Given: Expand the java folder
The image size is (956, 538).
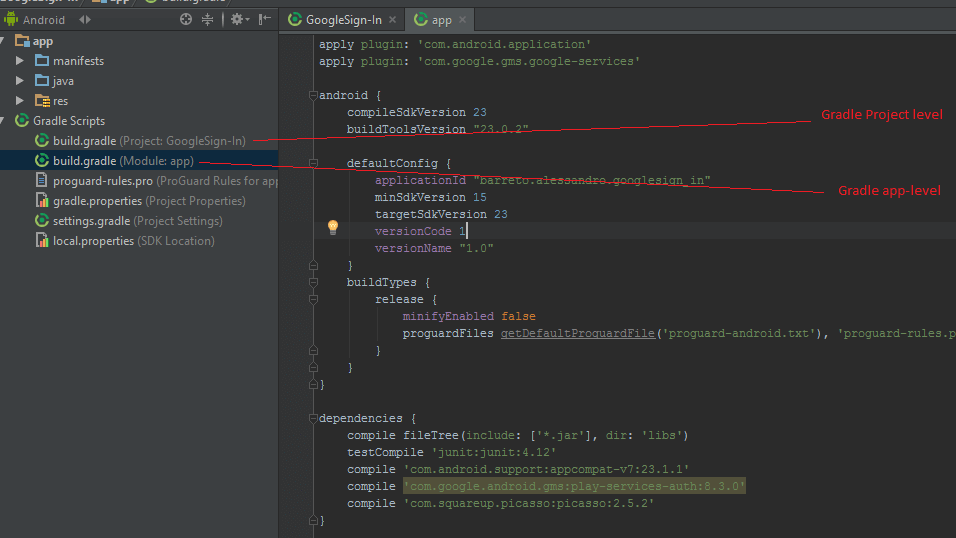Looking at the screenshot, I should (20, 81).
